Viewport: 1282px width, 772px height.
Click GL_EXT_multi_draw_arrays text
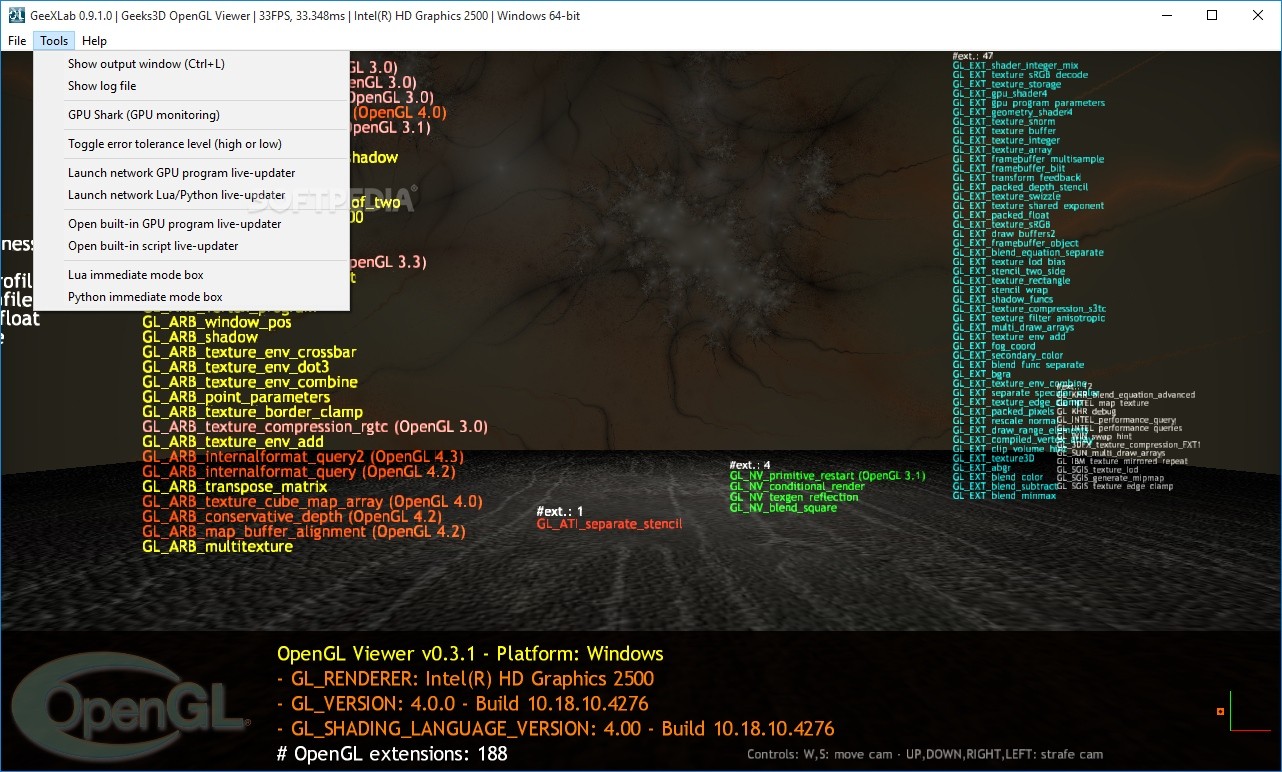coord(1013,327)
